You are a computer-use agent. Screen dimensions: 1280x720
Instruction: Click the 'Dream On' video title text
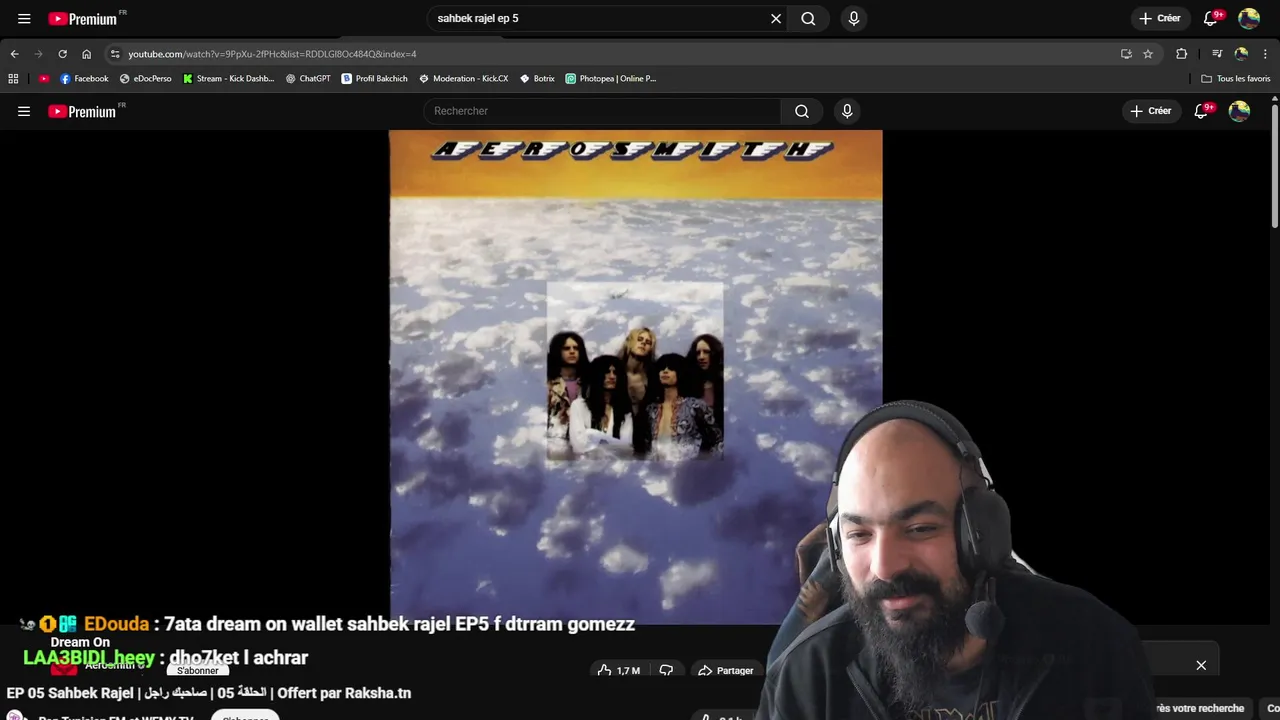80,642
